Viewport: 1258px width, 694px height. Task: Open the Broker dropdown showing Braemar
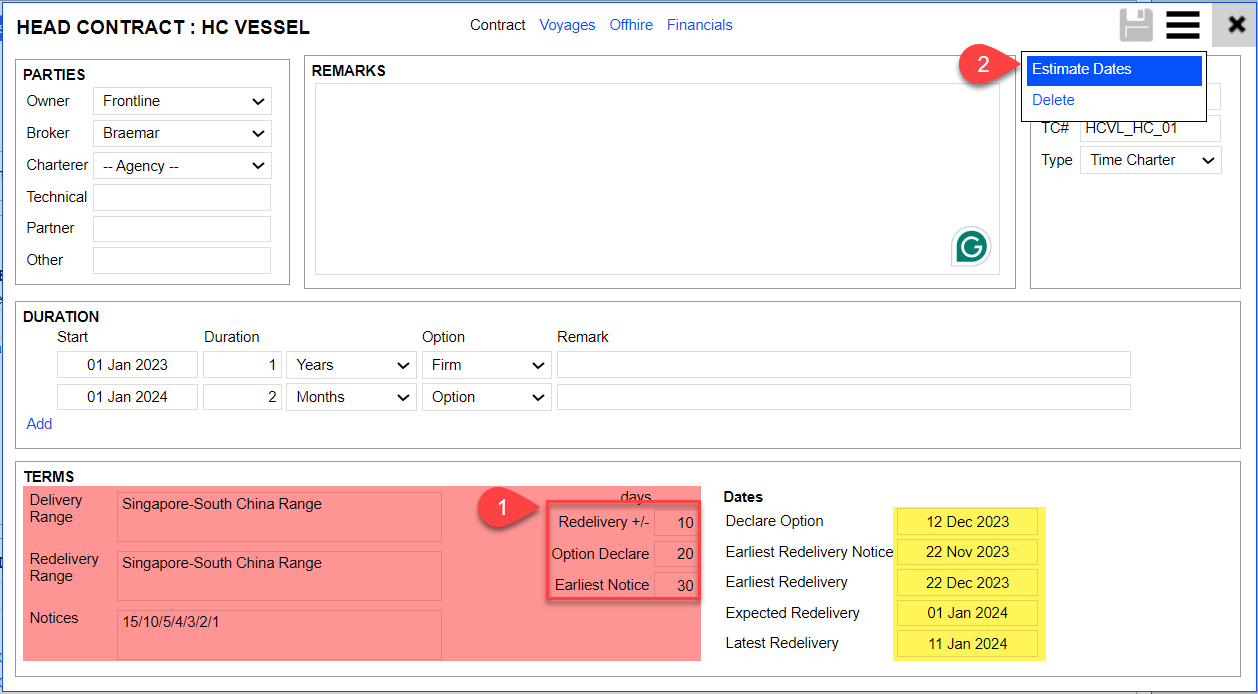click(182, 133)
